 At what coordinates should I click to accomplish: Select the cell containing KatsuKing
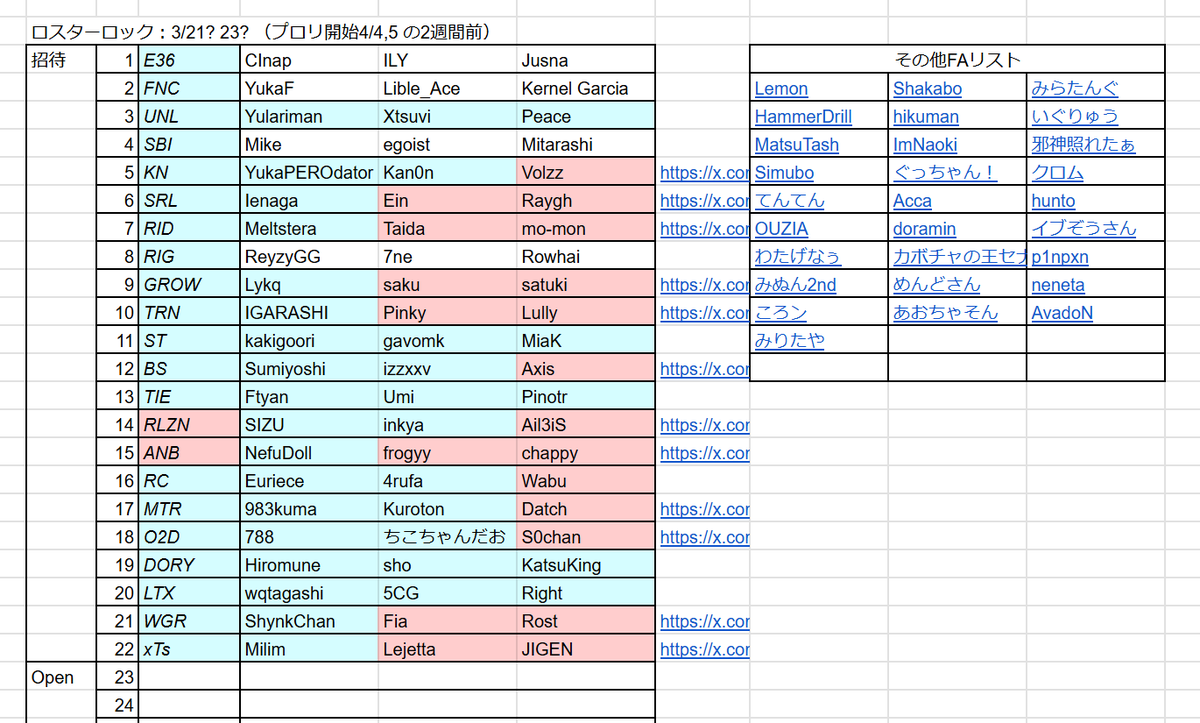[586, 565]
